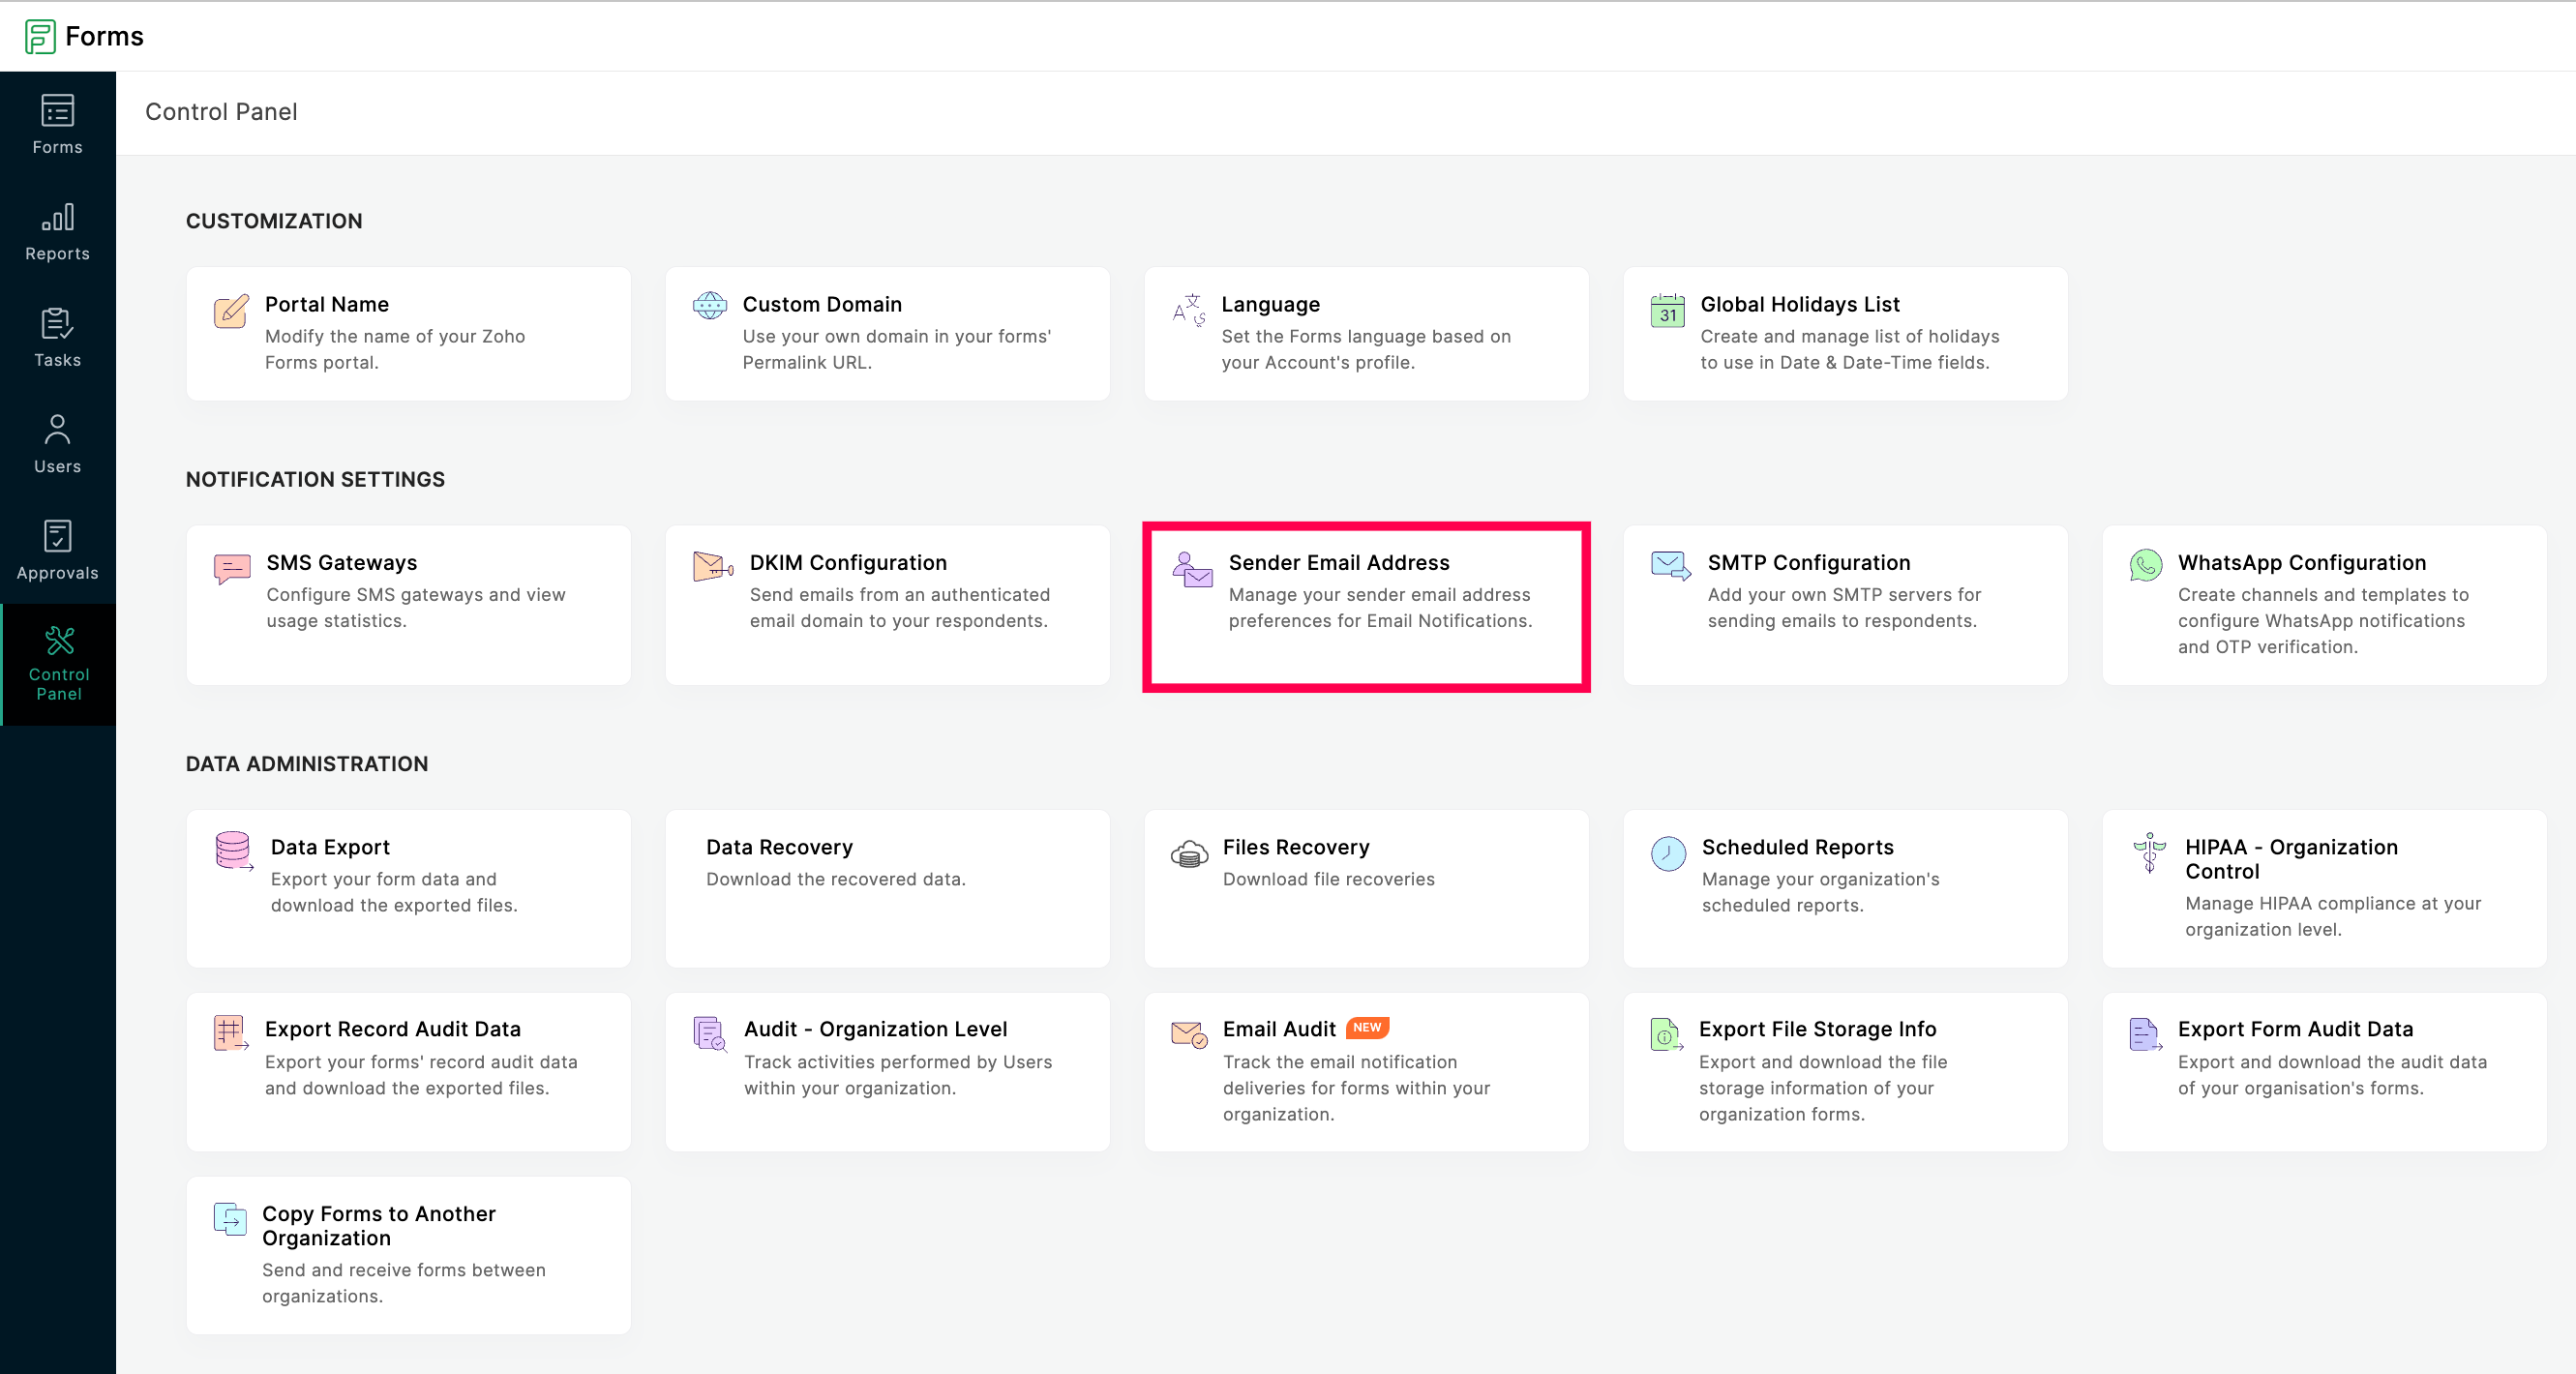Click the Files Recovery cloud icon

[x=1189, y=853]
